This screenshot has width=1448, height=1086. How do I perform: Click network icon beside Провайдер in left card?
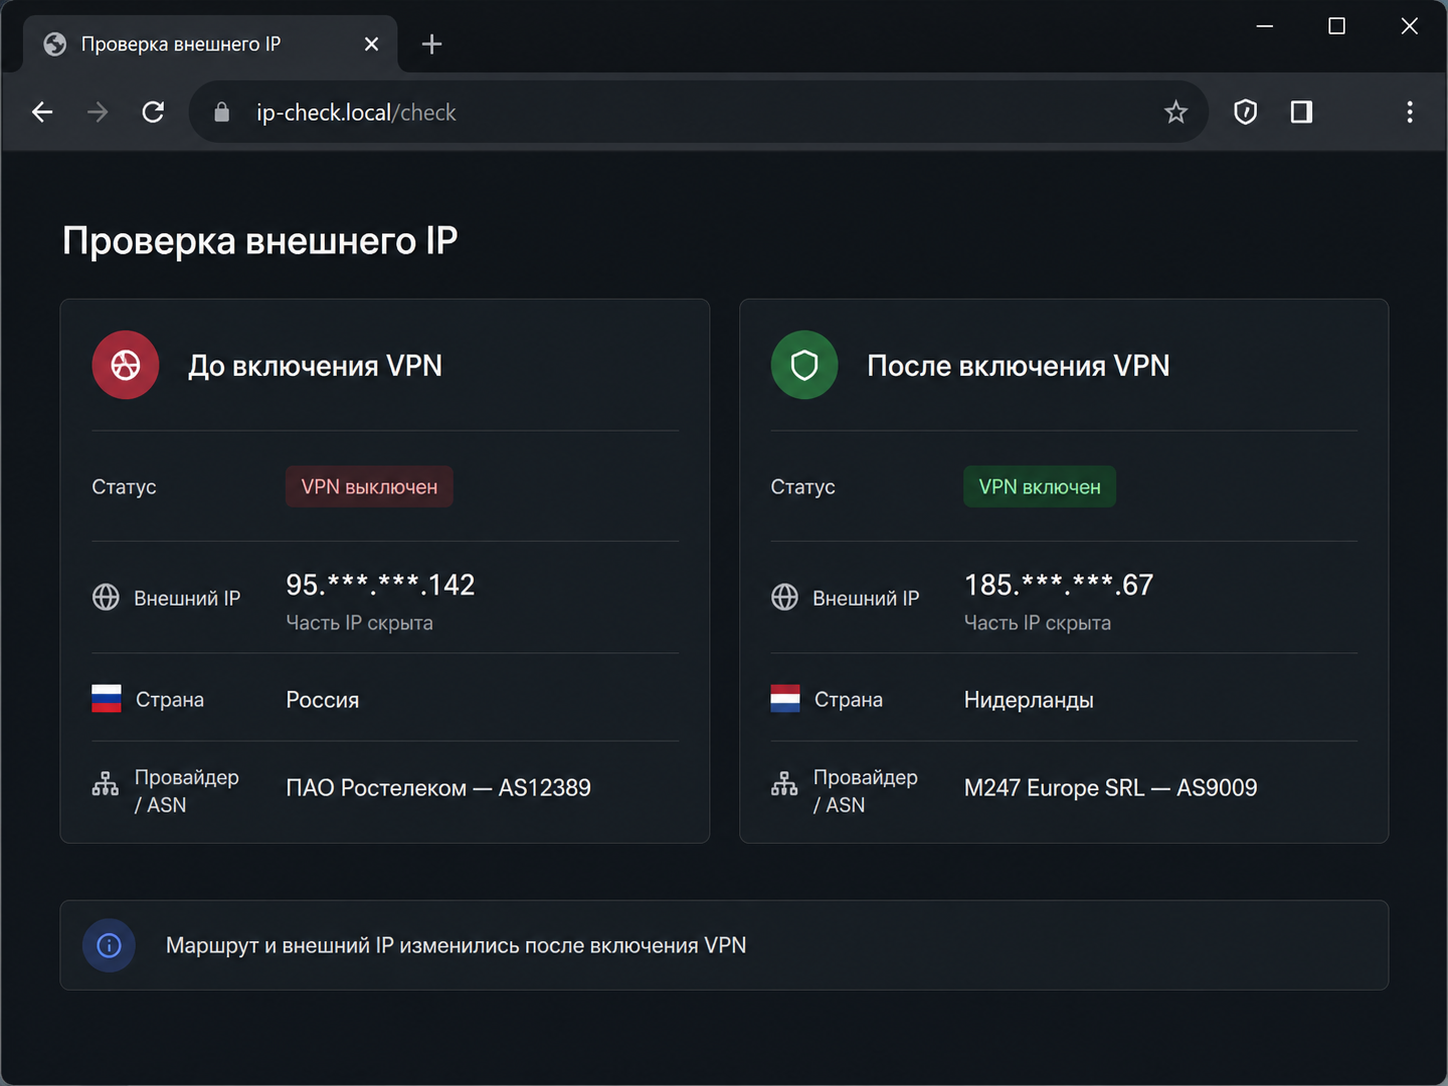pyautogui.click(x=105, y=785)
